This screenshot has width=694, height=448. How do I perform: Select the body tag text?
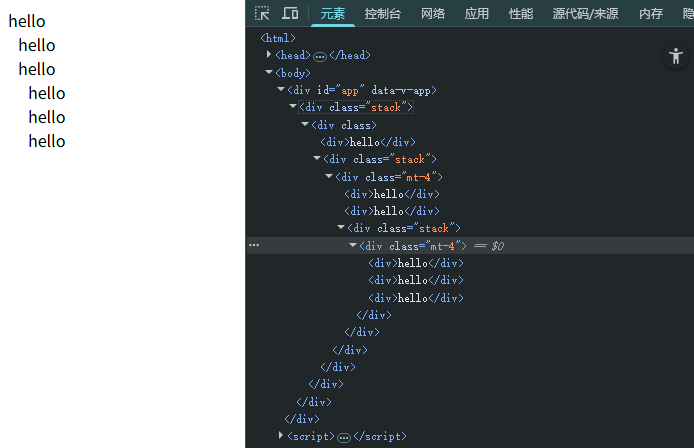pos(293,73)
